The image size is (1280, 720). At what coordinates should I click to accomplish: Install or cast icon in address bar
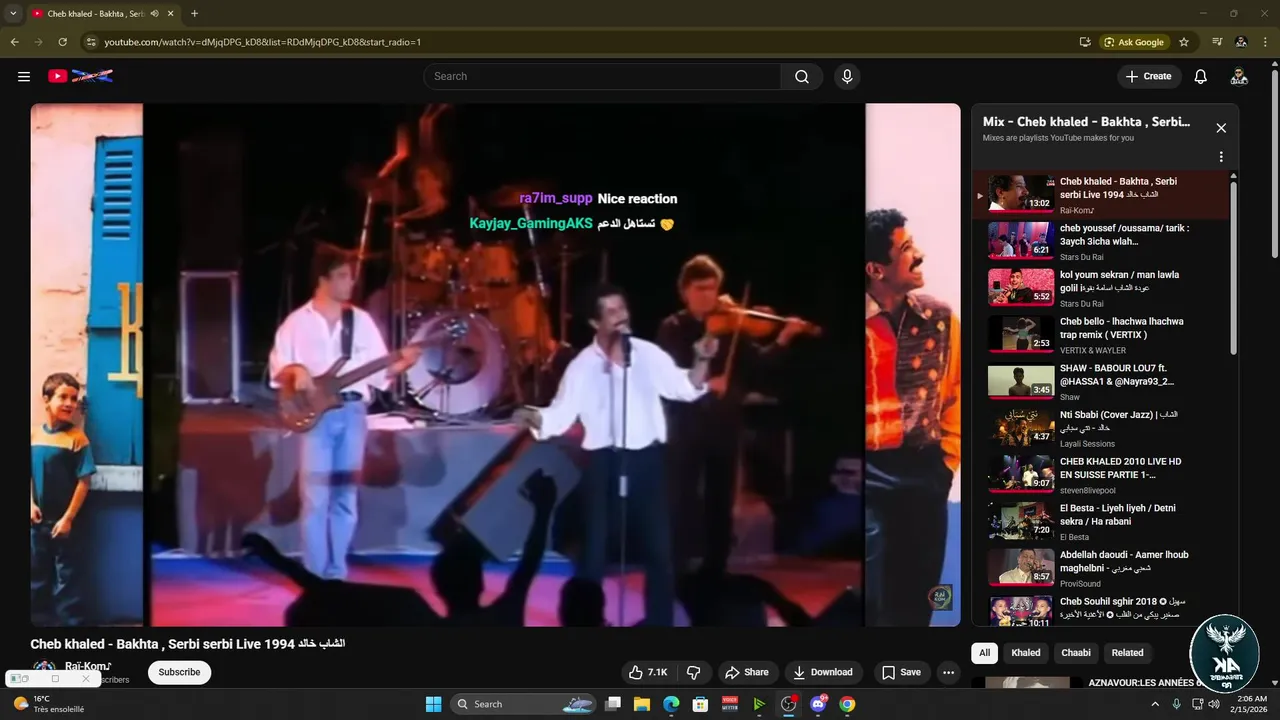1085,42
